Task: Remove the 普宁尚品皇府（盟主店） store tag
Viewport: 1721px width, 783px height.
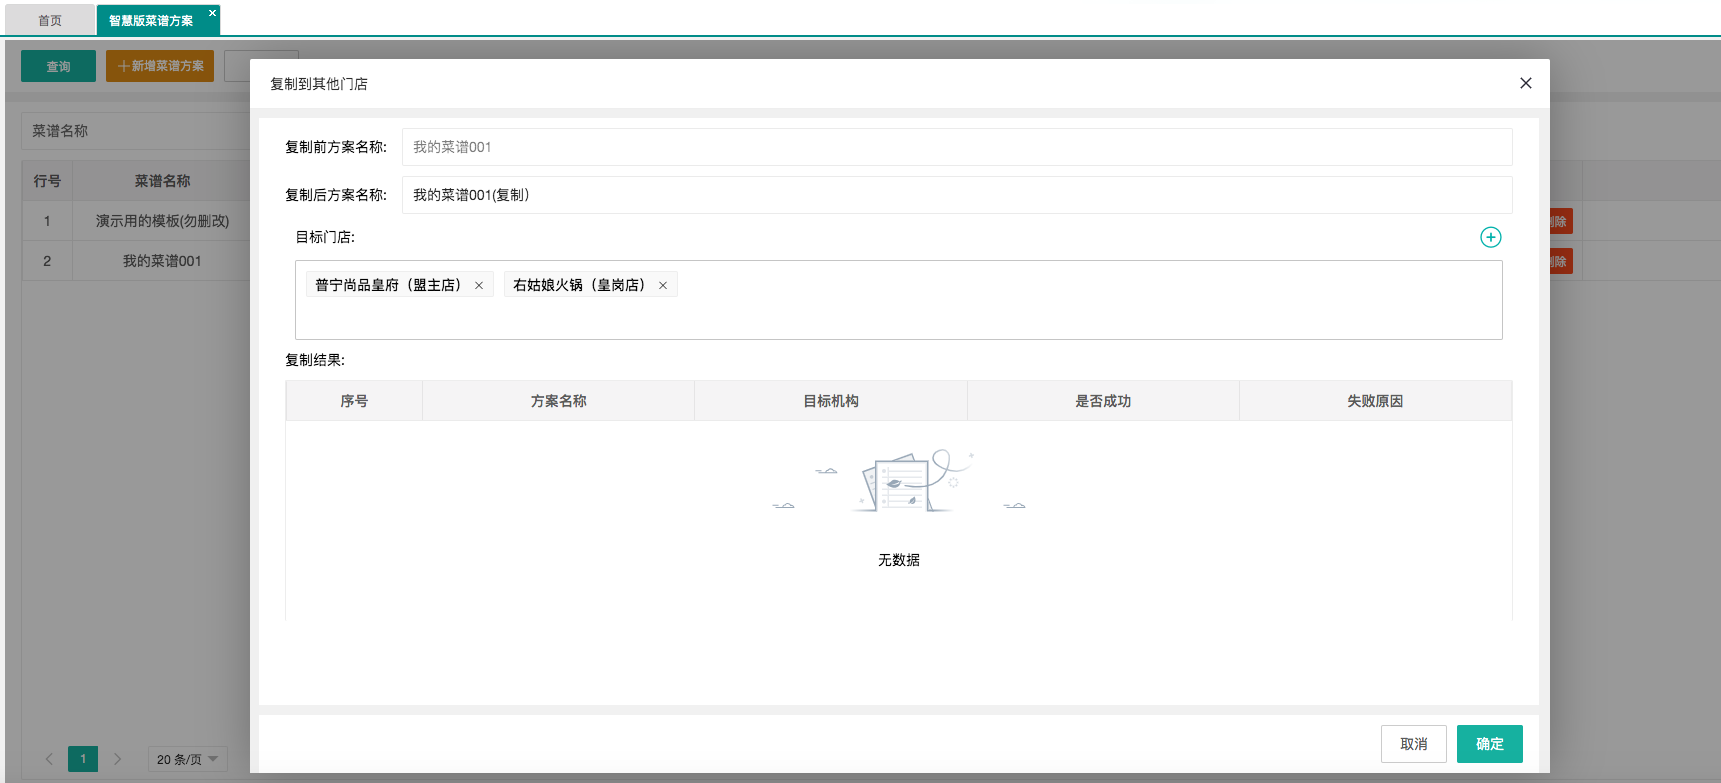Action: coord(479,286)
